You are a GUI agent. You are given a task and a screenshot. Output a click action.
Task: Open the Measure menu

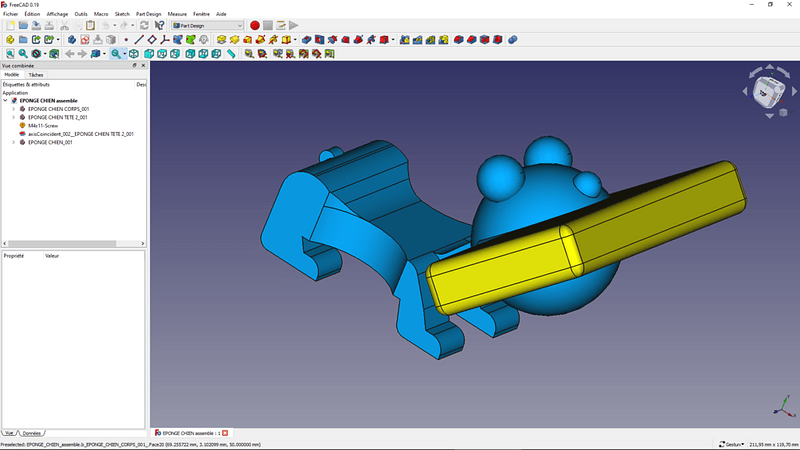[177, 14]
